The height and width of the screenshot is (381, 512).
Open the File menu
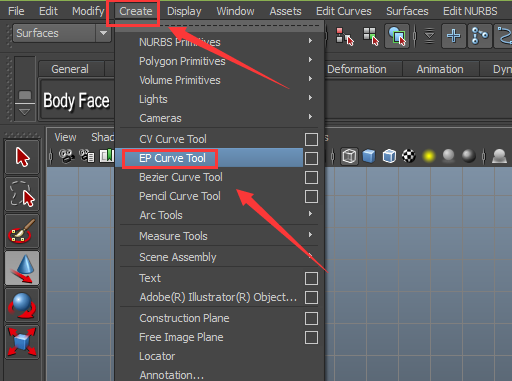[16, 11]
